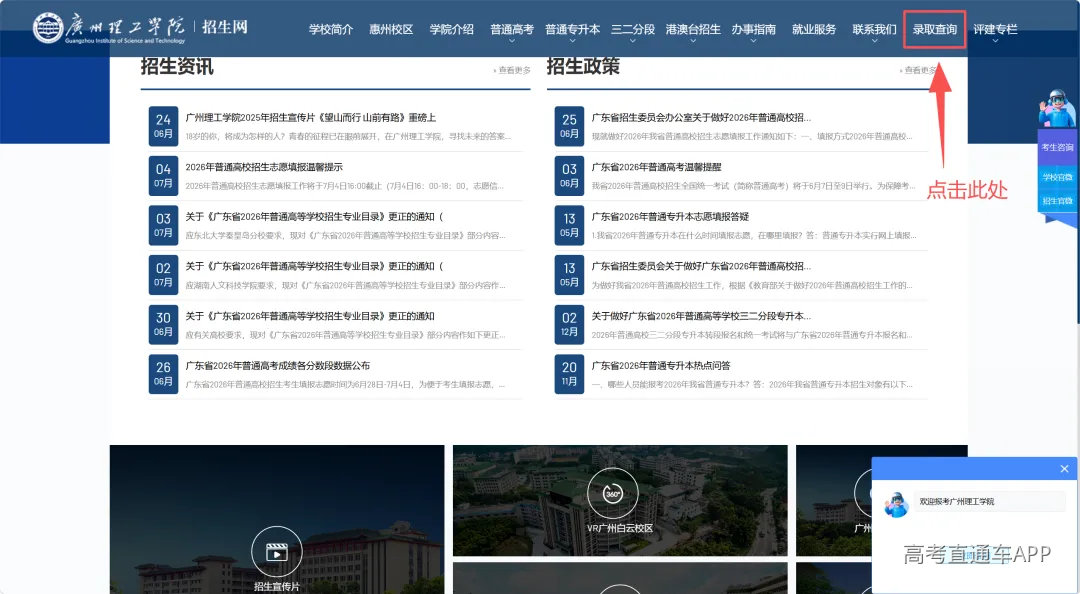Screen dimensions: 1080x594
Task: Open the 招生宣传片 campus video thumbnail
Action: (277, 520)
